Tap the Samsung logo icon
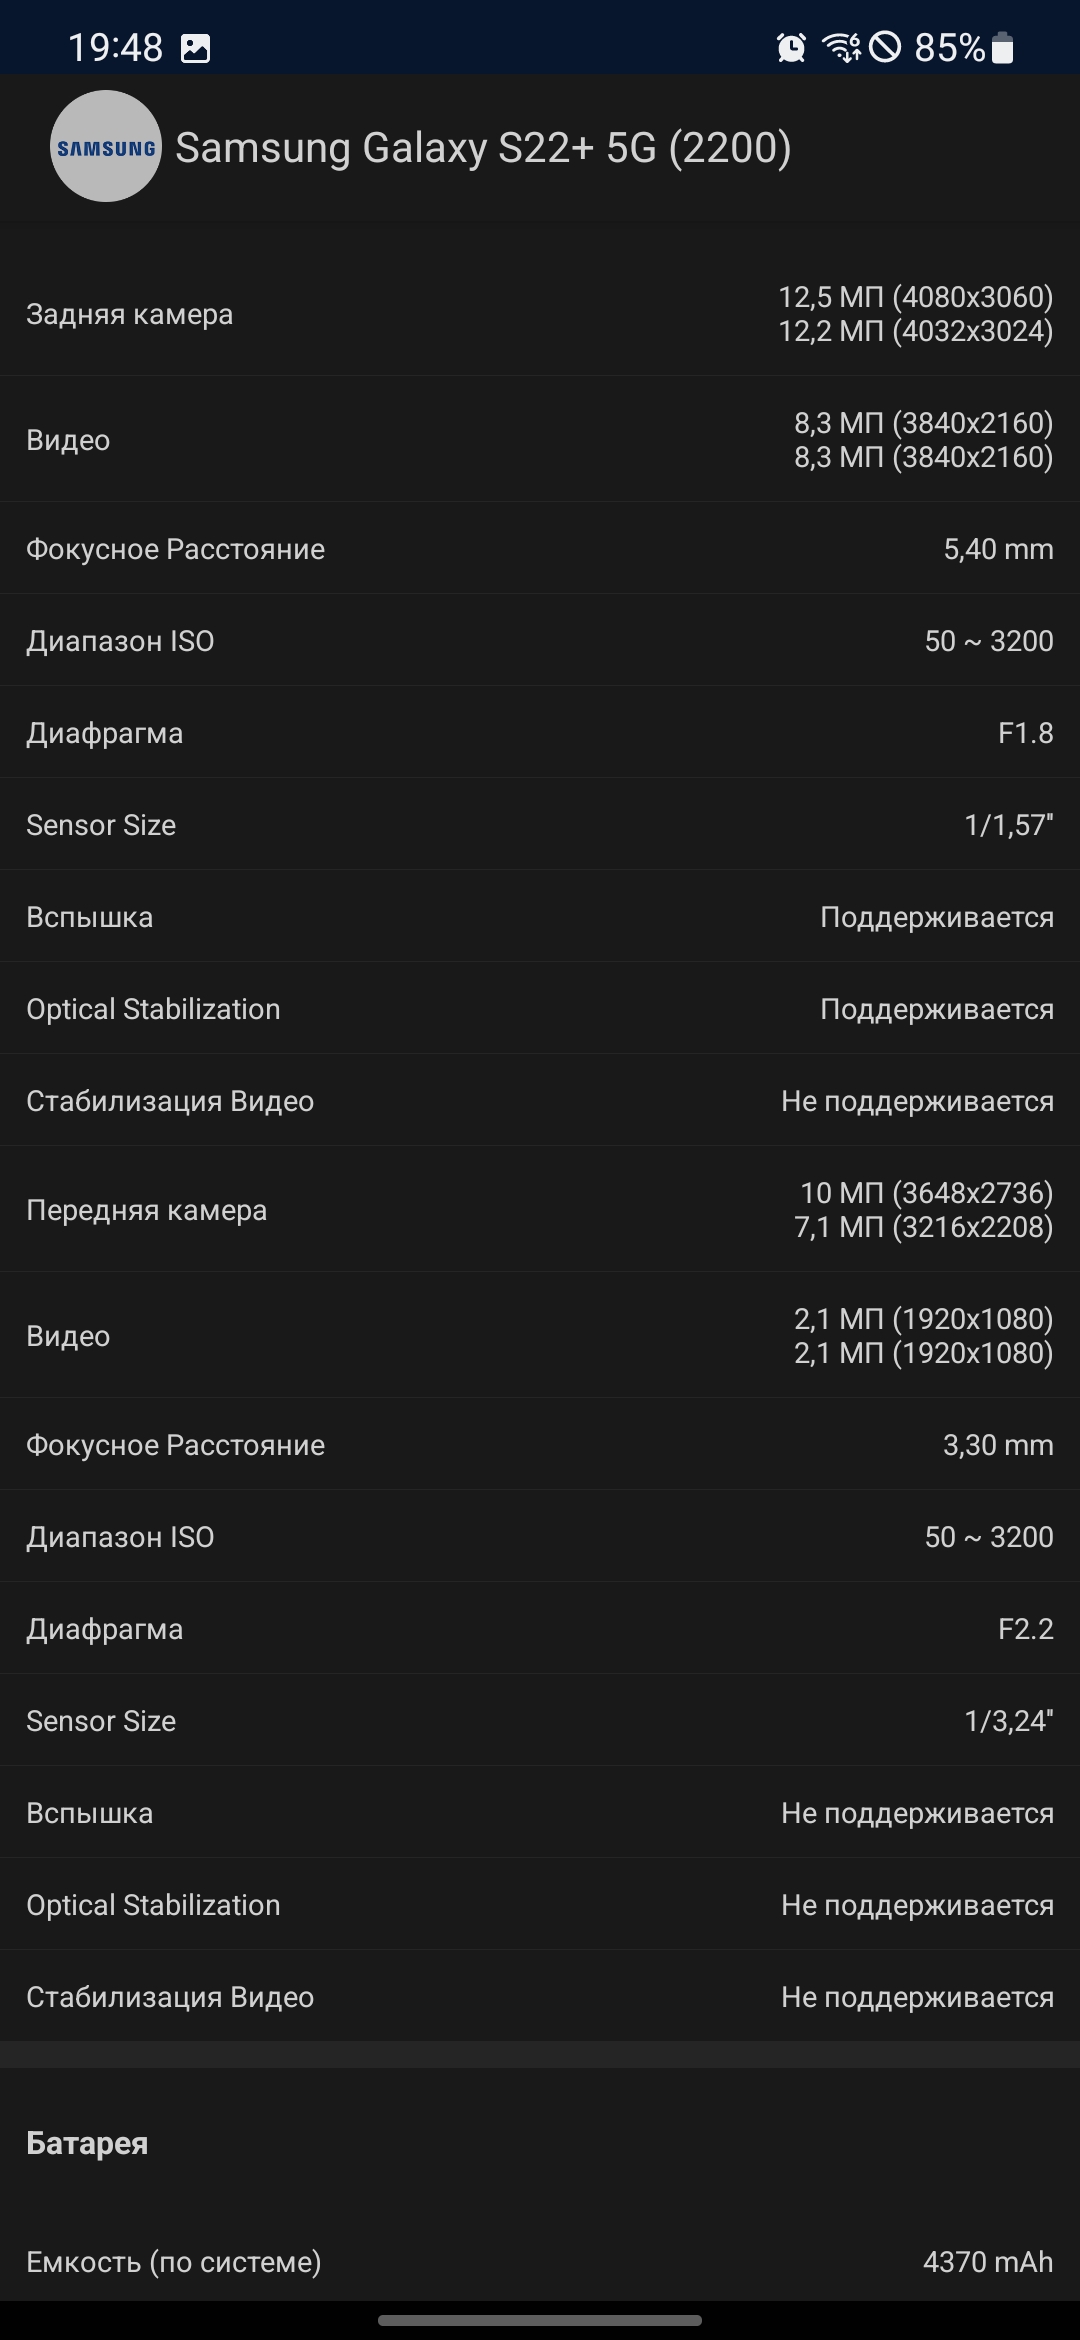 click(x=105, y=147)
